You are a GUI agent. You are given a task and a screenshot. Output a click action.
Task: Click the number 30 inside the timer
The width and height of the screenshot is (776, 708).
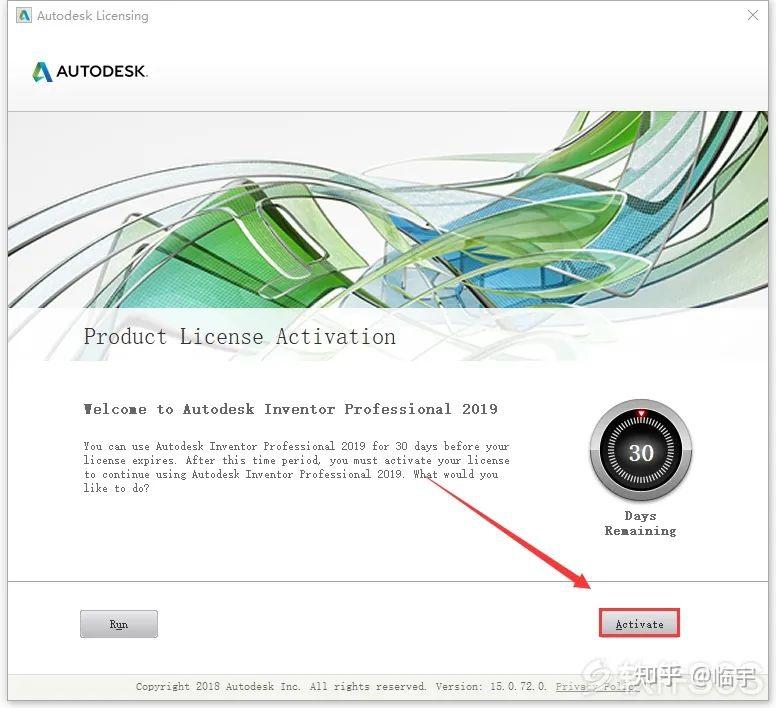641,453
